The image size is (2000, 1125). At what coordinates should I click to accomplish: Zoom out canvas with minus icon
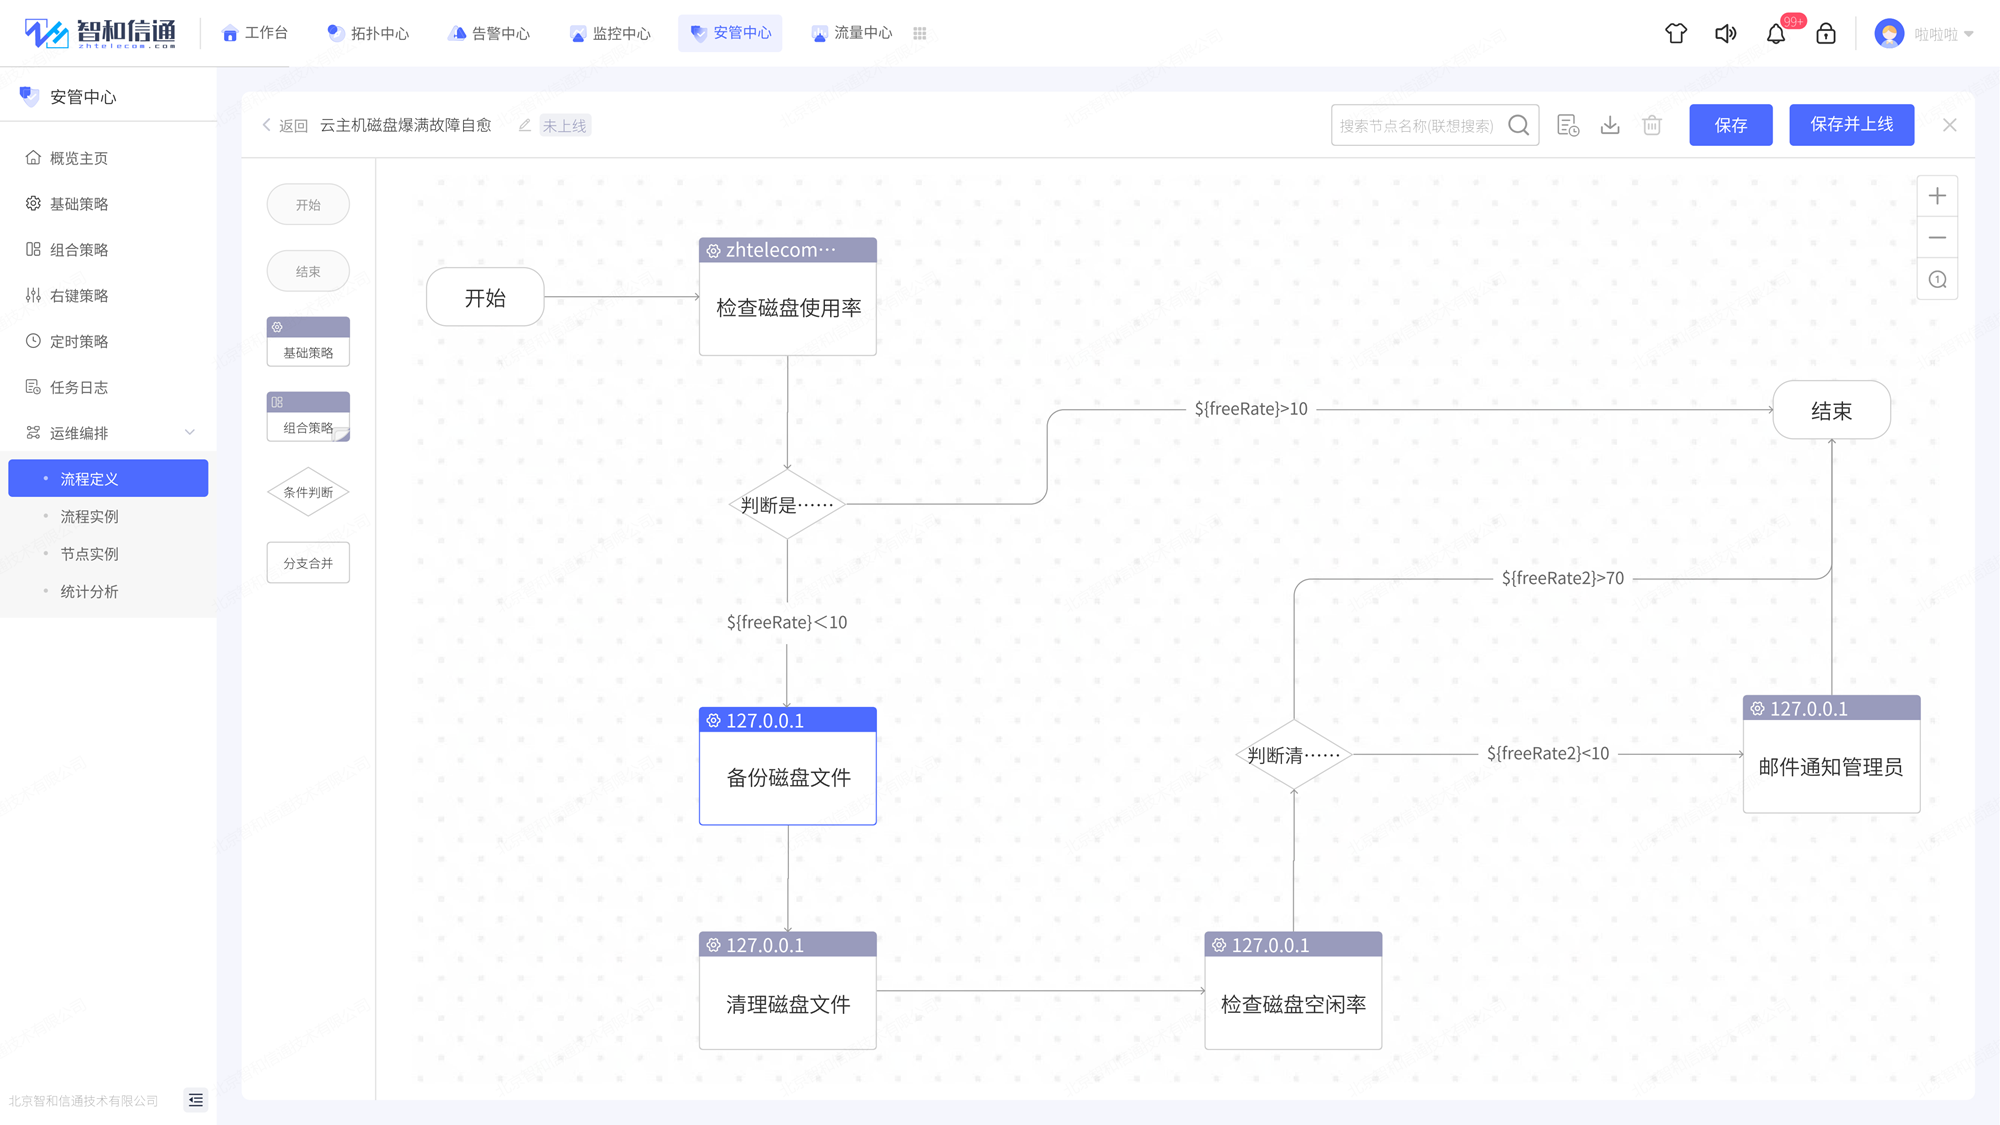1937,238
